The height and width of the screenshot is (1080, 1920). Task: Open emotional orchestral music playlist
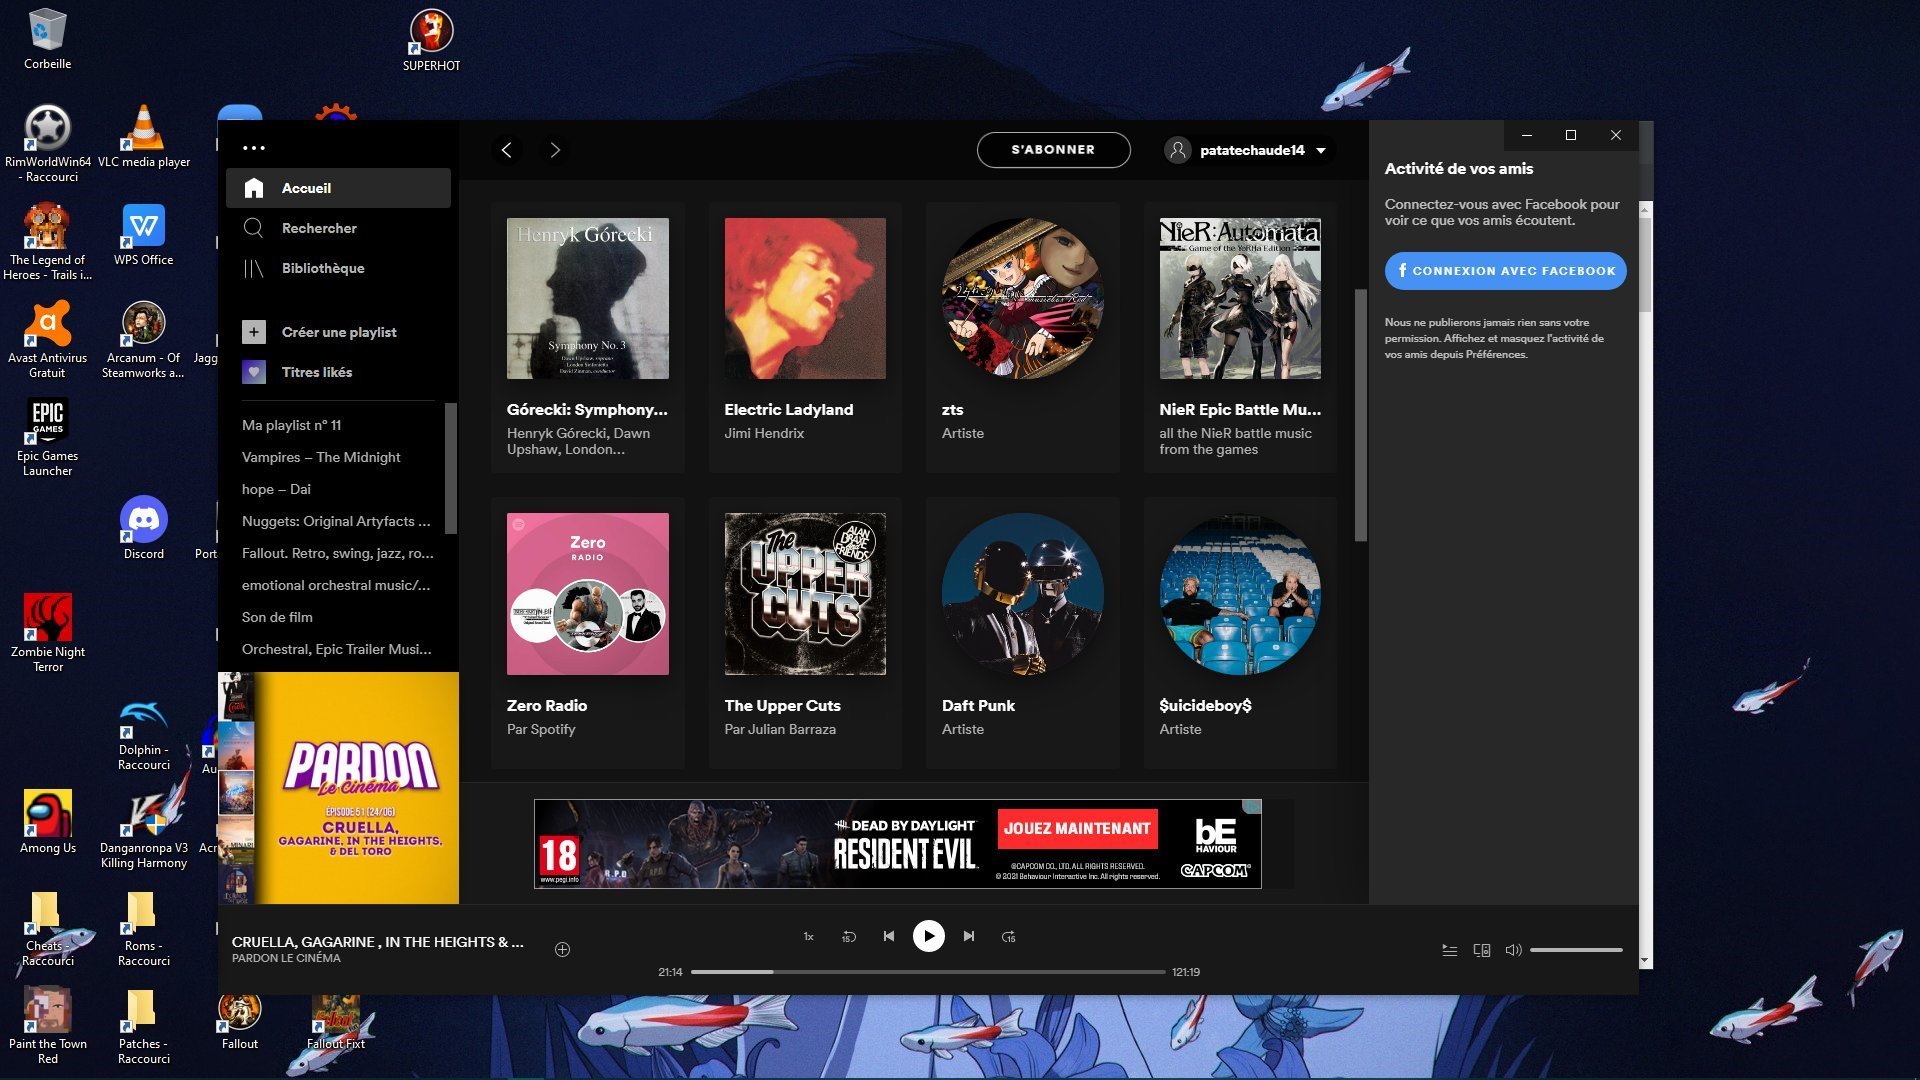(336, 585)
